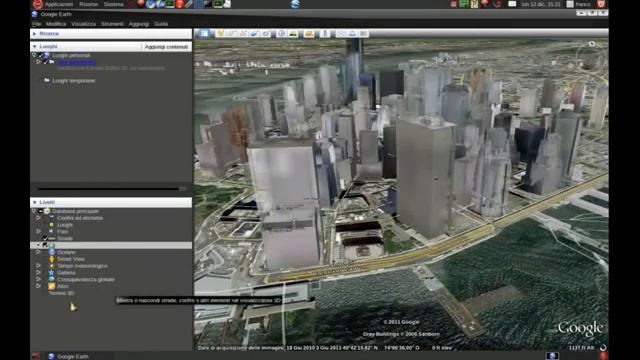Click Google Earth icon in window title bar
The image size is (640, 360).
pos(35,14)
